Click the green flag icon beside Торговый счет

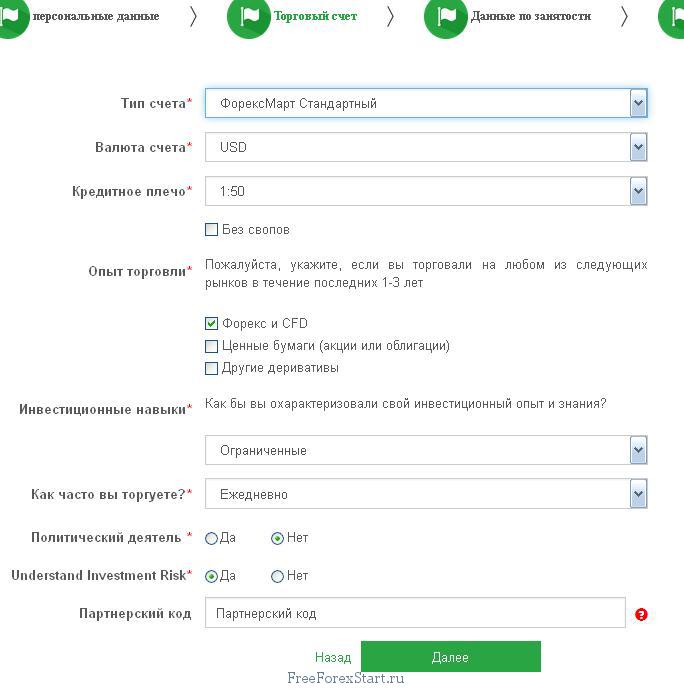click(249, 17)
